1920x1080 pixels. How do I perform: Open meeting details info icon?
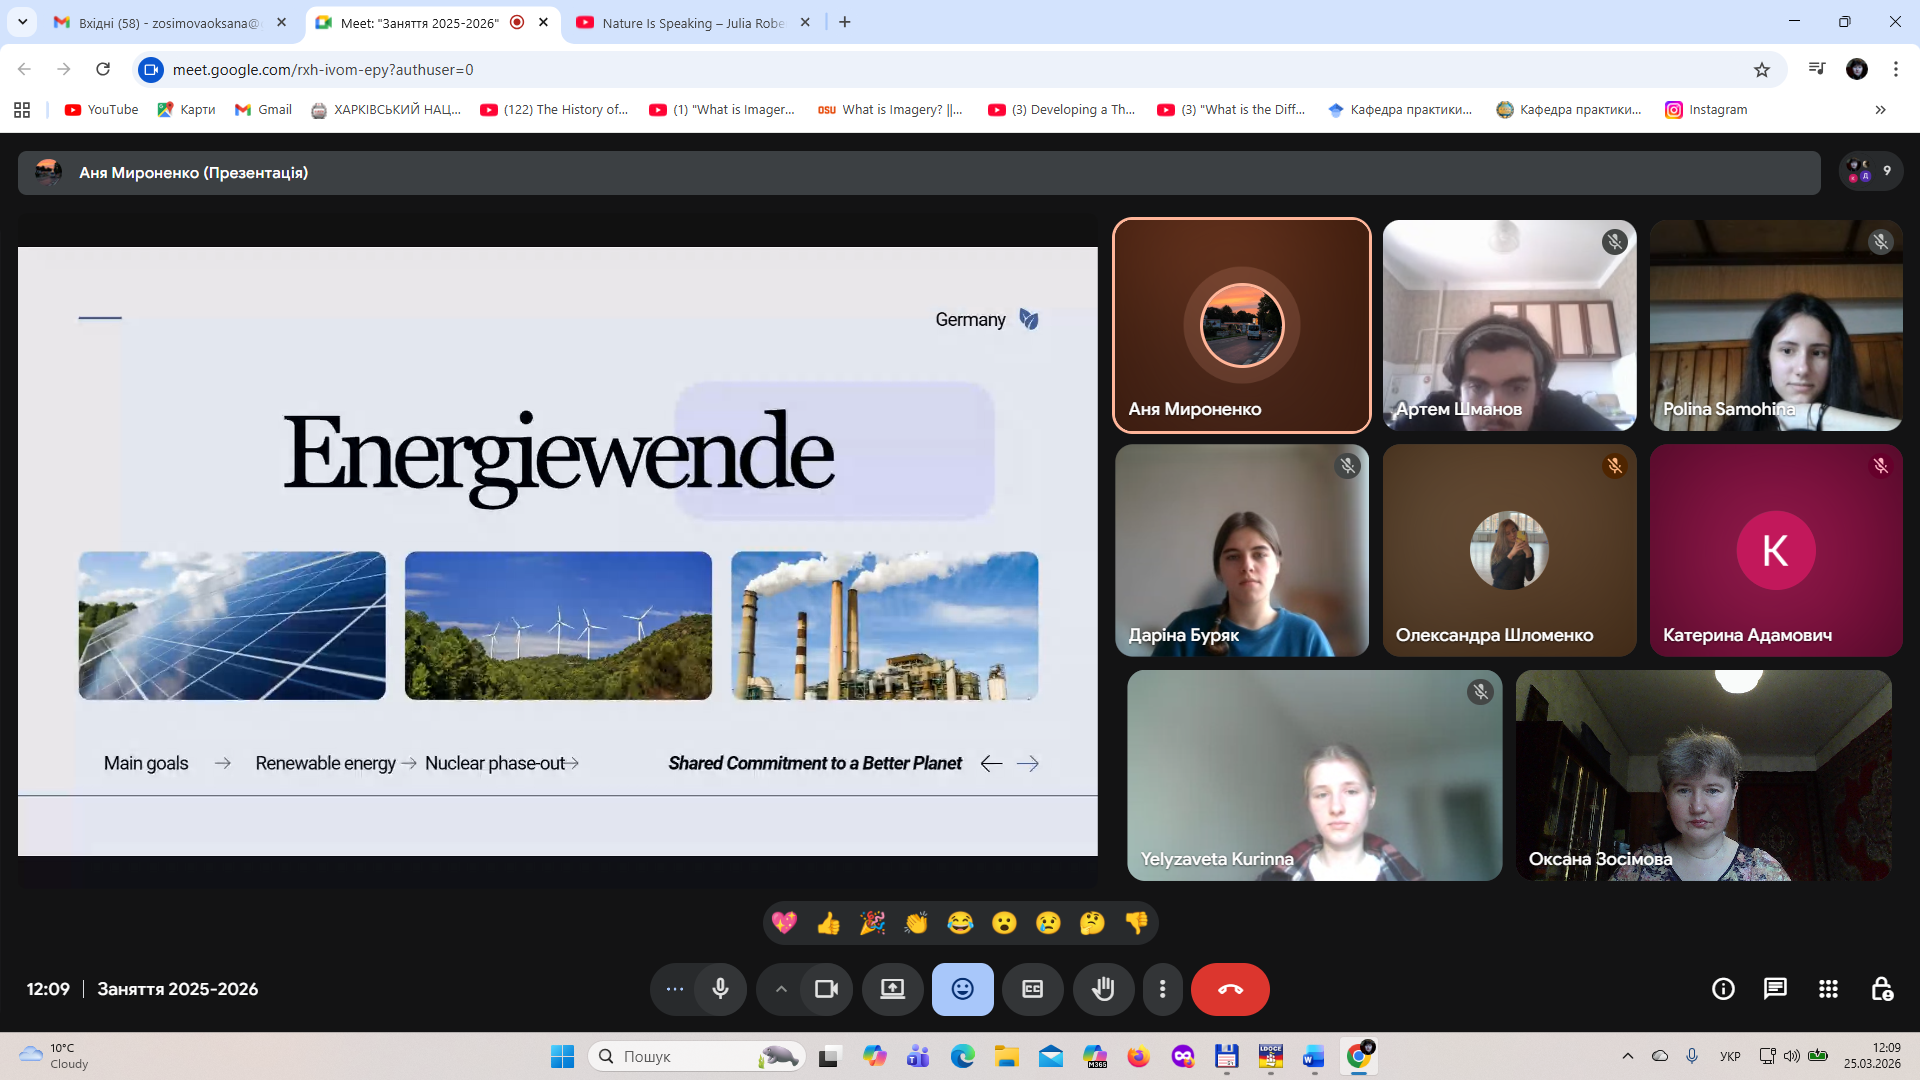(1723, 989)
